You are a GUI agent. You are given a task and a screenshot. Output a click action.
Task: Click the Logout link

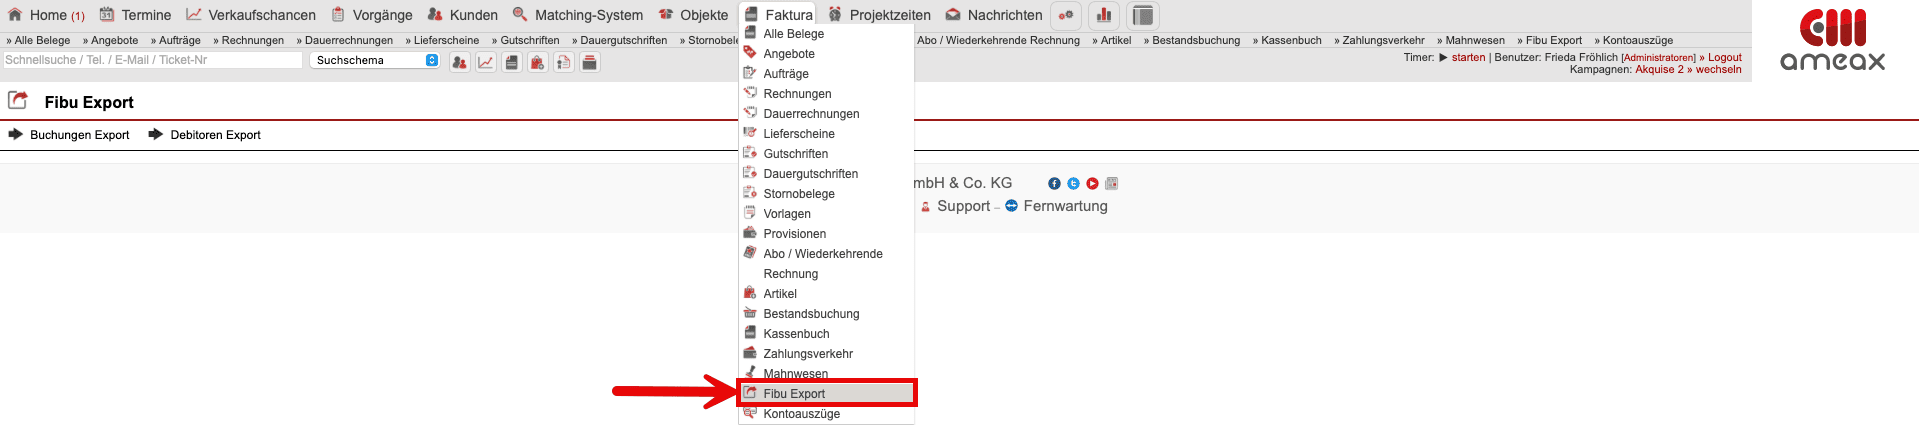pos(1724,57)
